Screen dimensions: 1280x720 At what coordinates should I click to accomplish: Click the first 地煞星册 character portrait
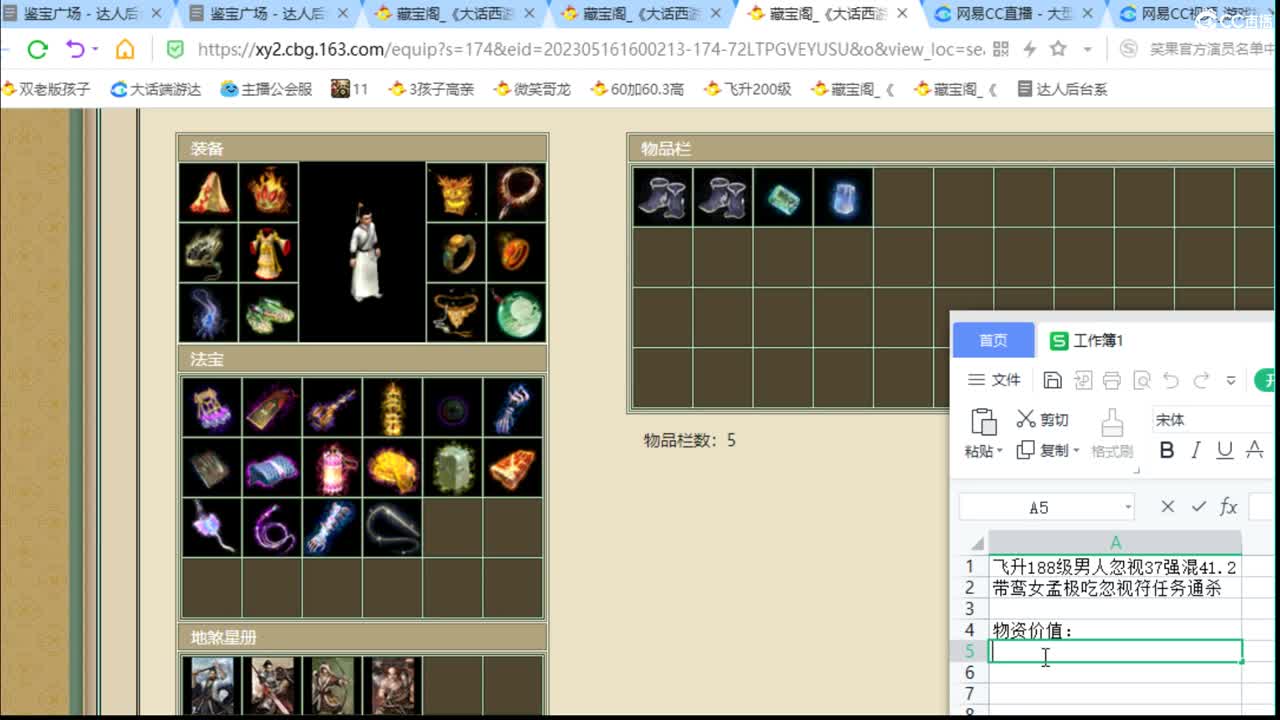click(x=212, y=686)
